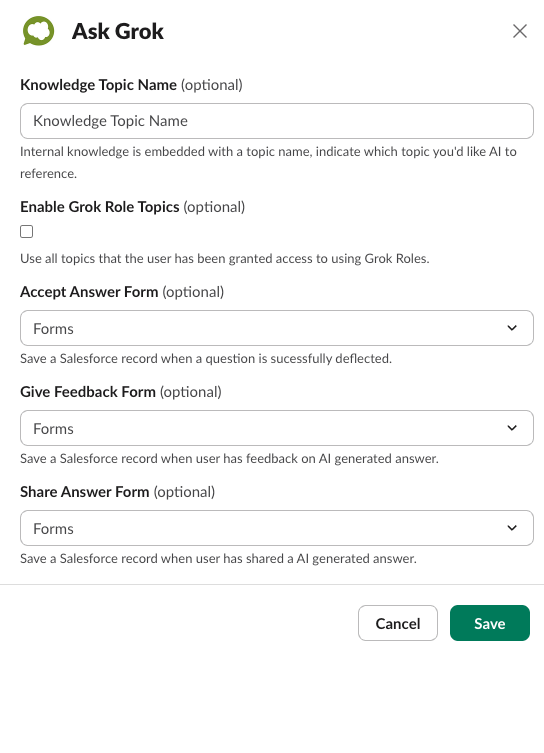
Task: Enable the Grok Role Topics checkbox
Action: [x=26, y=231]
